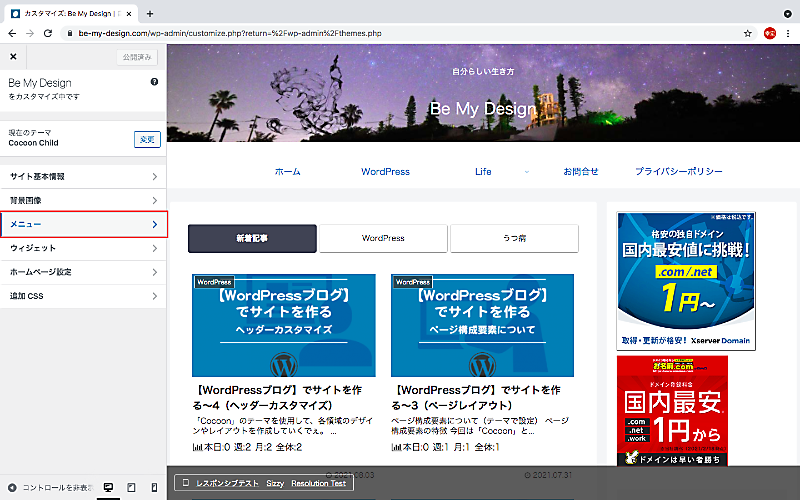This screenshot has width=800, height=500.
Task: Close the WordPress Customizer panel
Action: point(13,57)
